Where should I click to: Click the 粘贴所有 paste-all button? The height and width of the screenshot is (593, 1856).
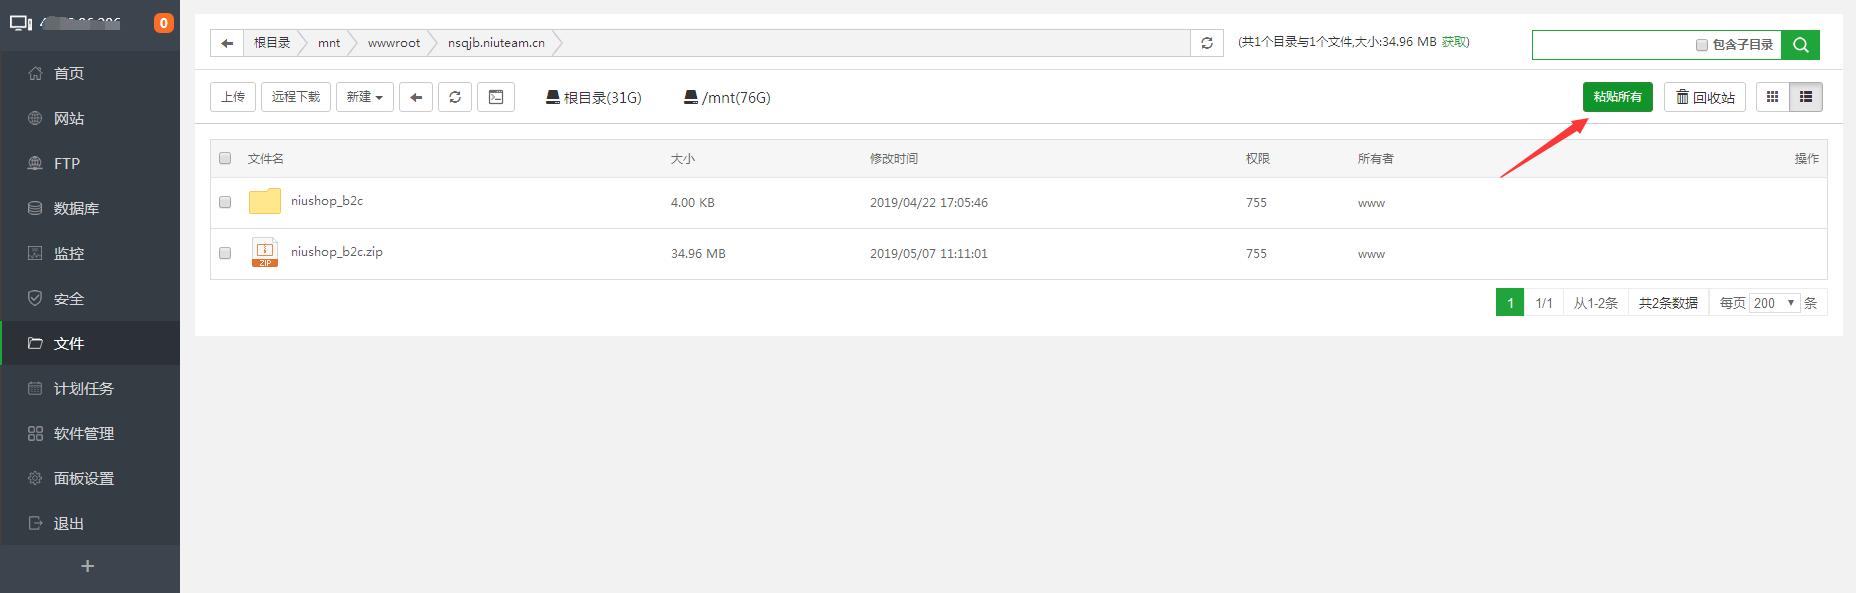tap(1618, 97)
